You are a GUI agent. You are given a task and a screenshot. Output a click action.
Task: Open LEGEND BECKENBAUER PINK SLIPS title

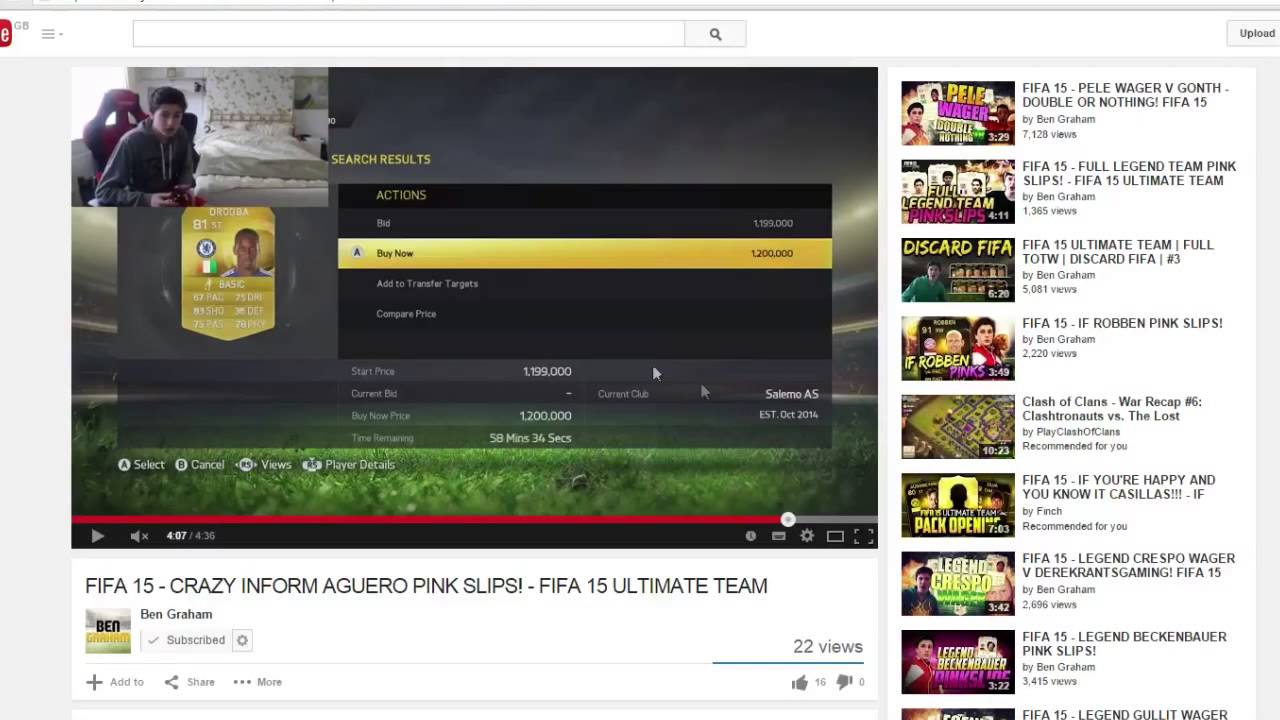coord(1124,643)
